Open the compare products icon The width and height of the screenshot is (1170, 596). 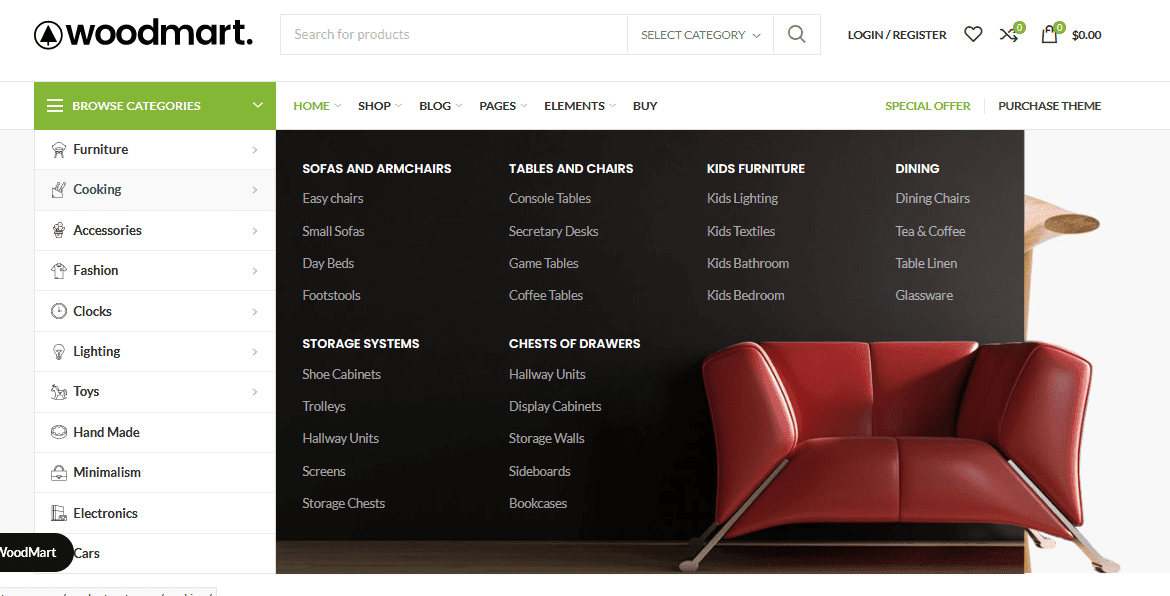(1009, 34)
